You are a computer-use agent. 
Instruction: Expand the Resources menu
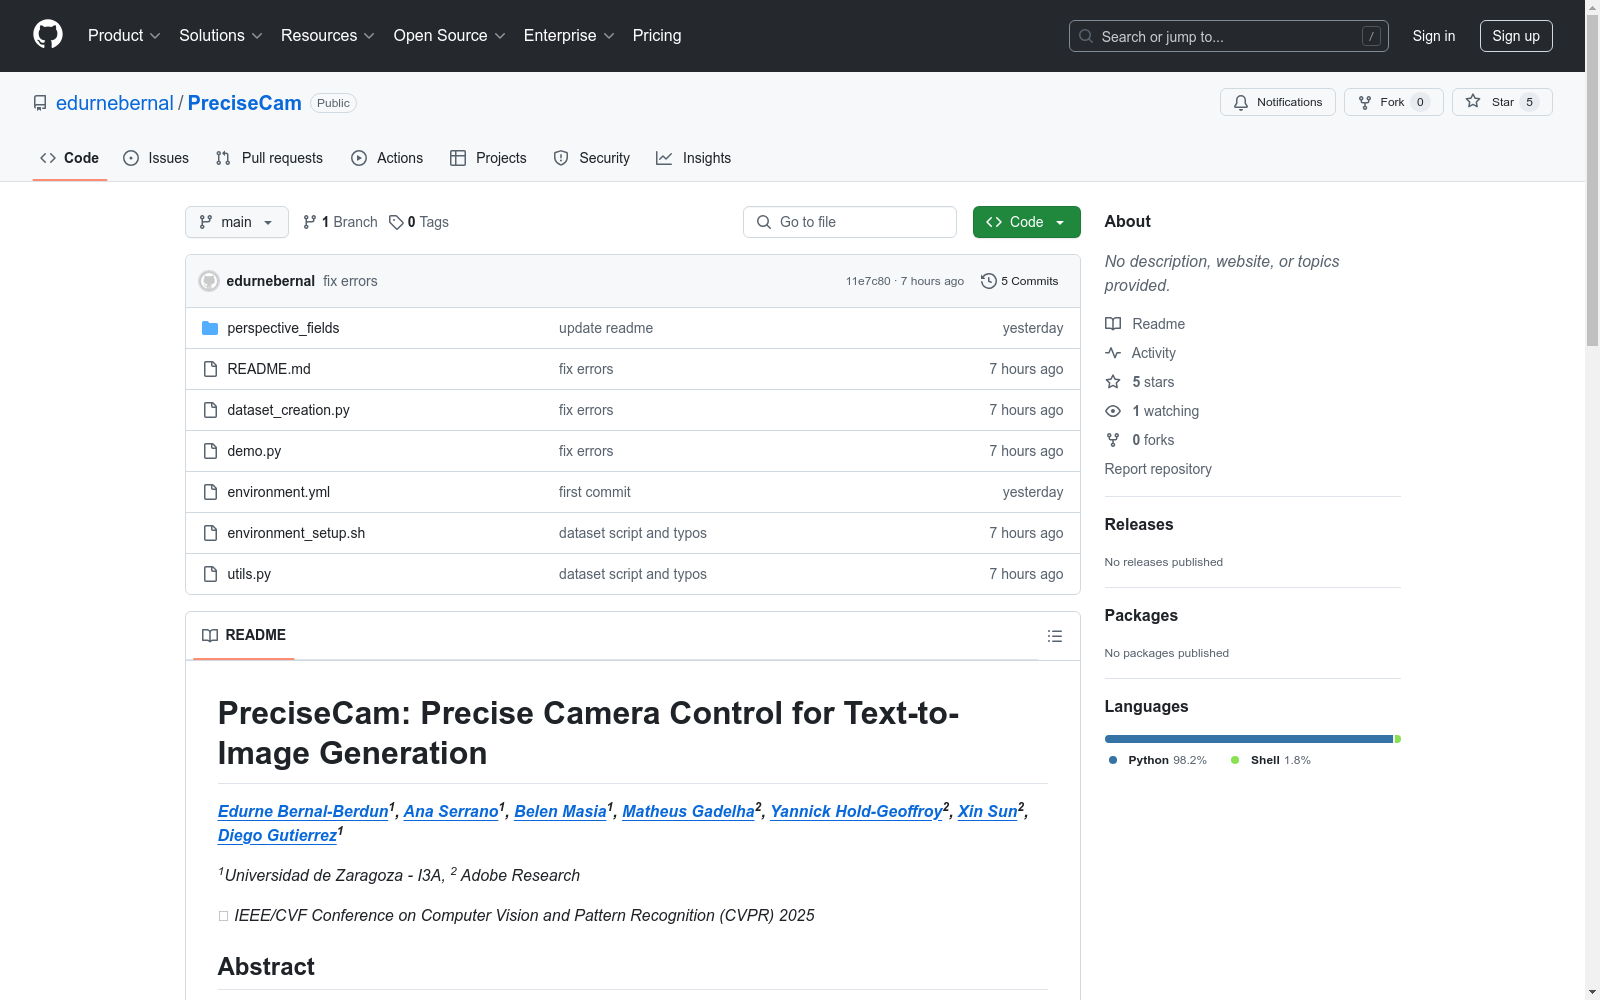pos(327,35)
